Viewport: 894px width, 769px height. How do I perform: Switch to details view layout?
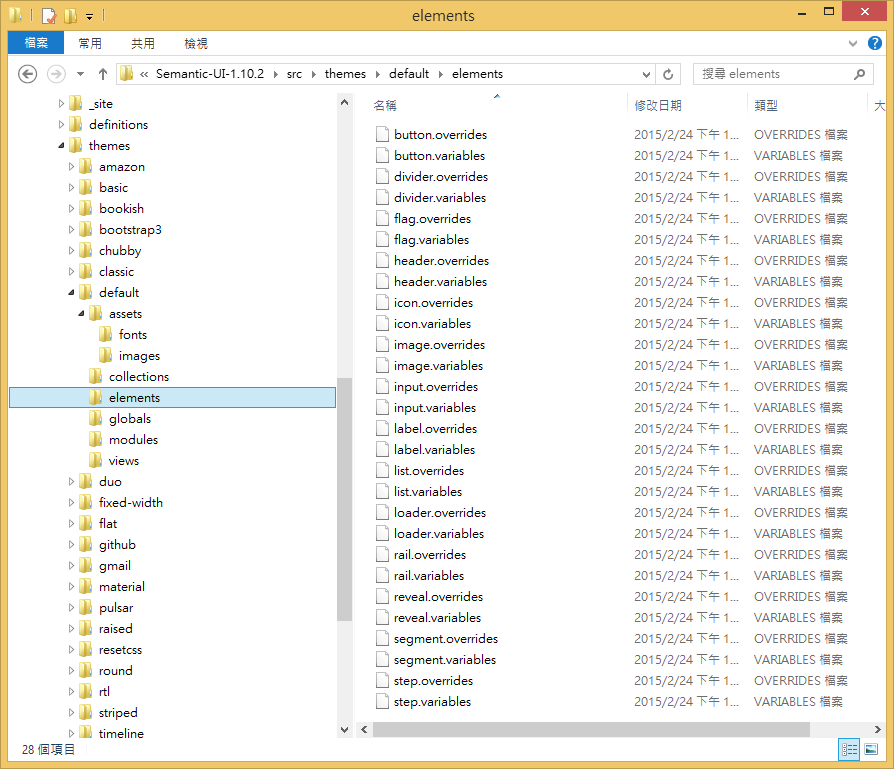pyautogui.click(x=849, y=749)
